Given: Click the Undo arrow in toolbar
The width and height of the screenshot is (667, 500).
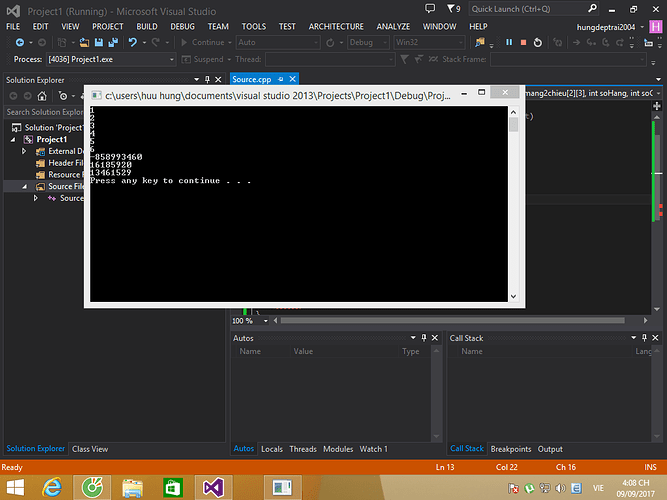Looking at the screenshot, I should (x=135, y=43).
